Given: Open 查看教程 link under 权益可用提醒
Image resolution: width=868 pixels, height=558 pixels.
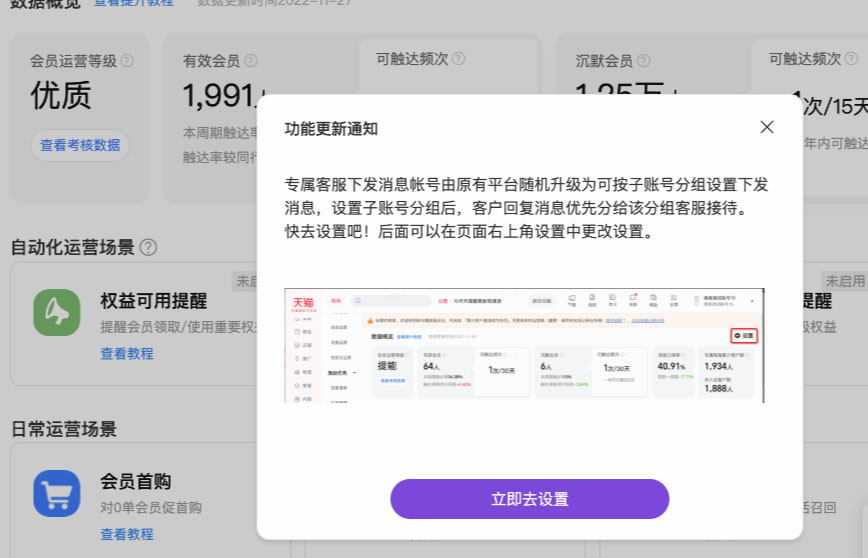Looking at the screenshot, I should pos(127,353).
